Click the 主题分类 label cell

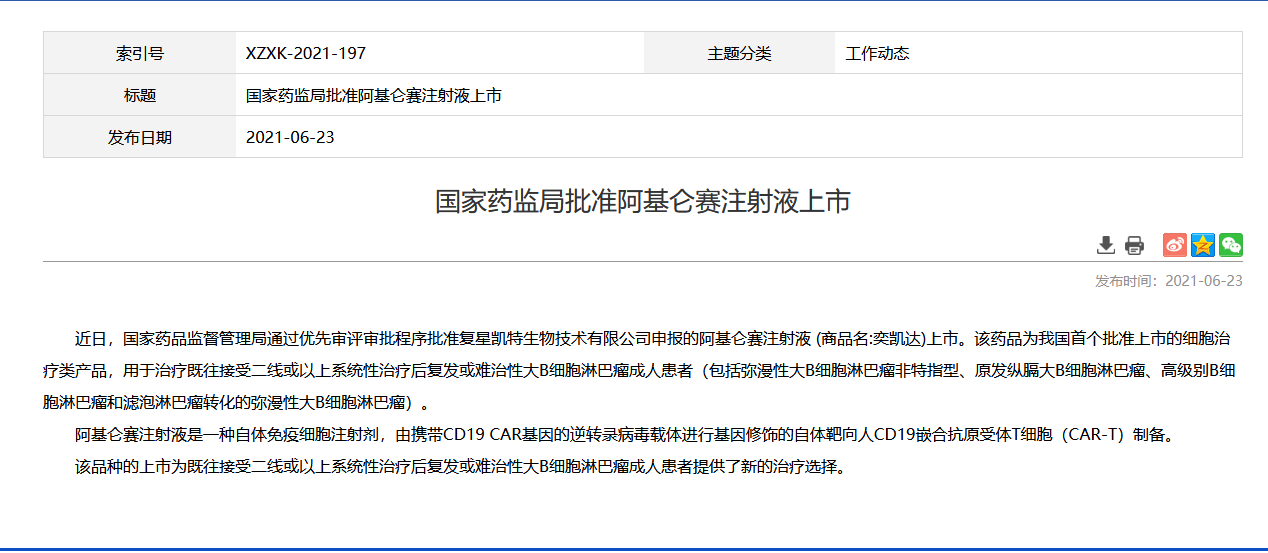pos(740,53)
